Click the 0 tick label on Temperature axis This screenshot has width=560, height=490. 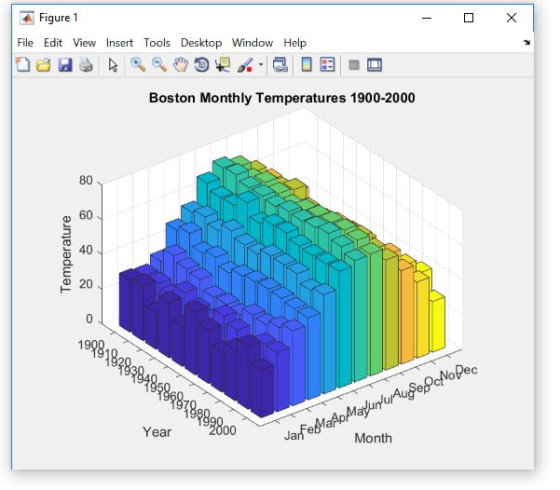click(89, 319)
